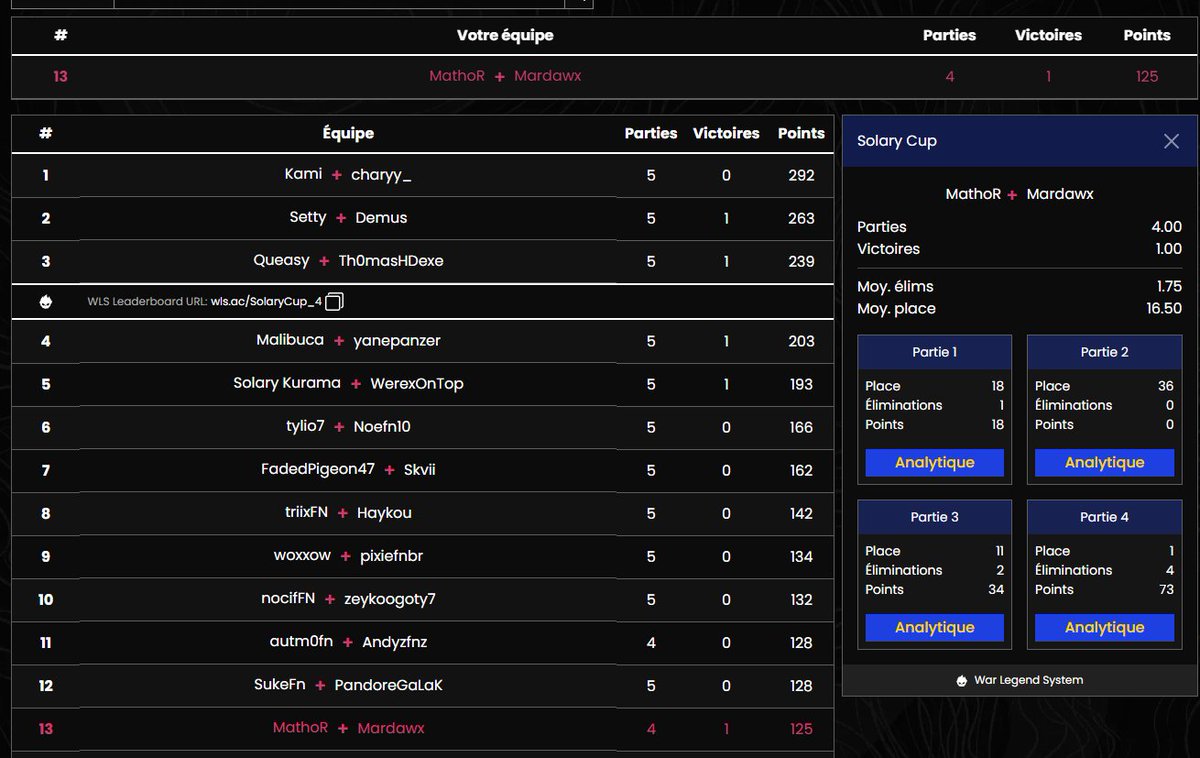Click the War Legend System footer logo
This screenshot has width=1200, height=758.
[x=962, y=680]
